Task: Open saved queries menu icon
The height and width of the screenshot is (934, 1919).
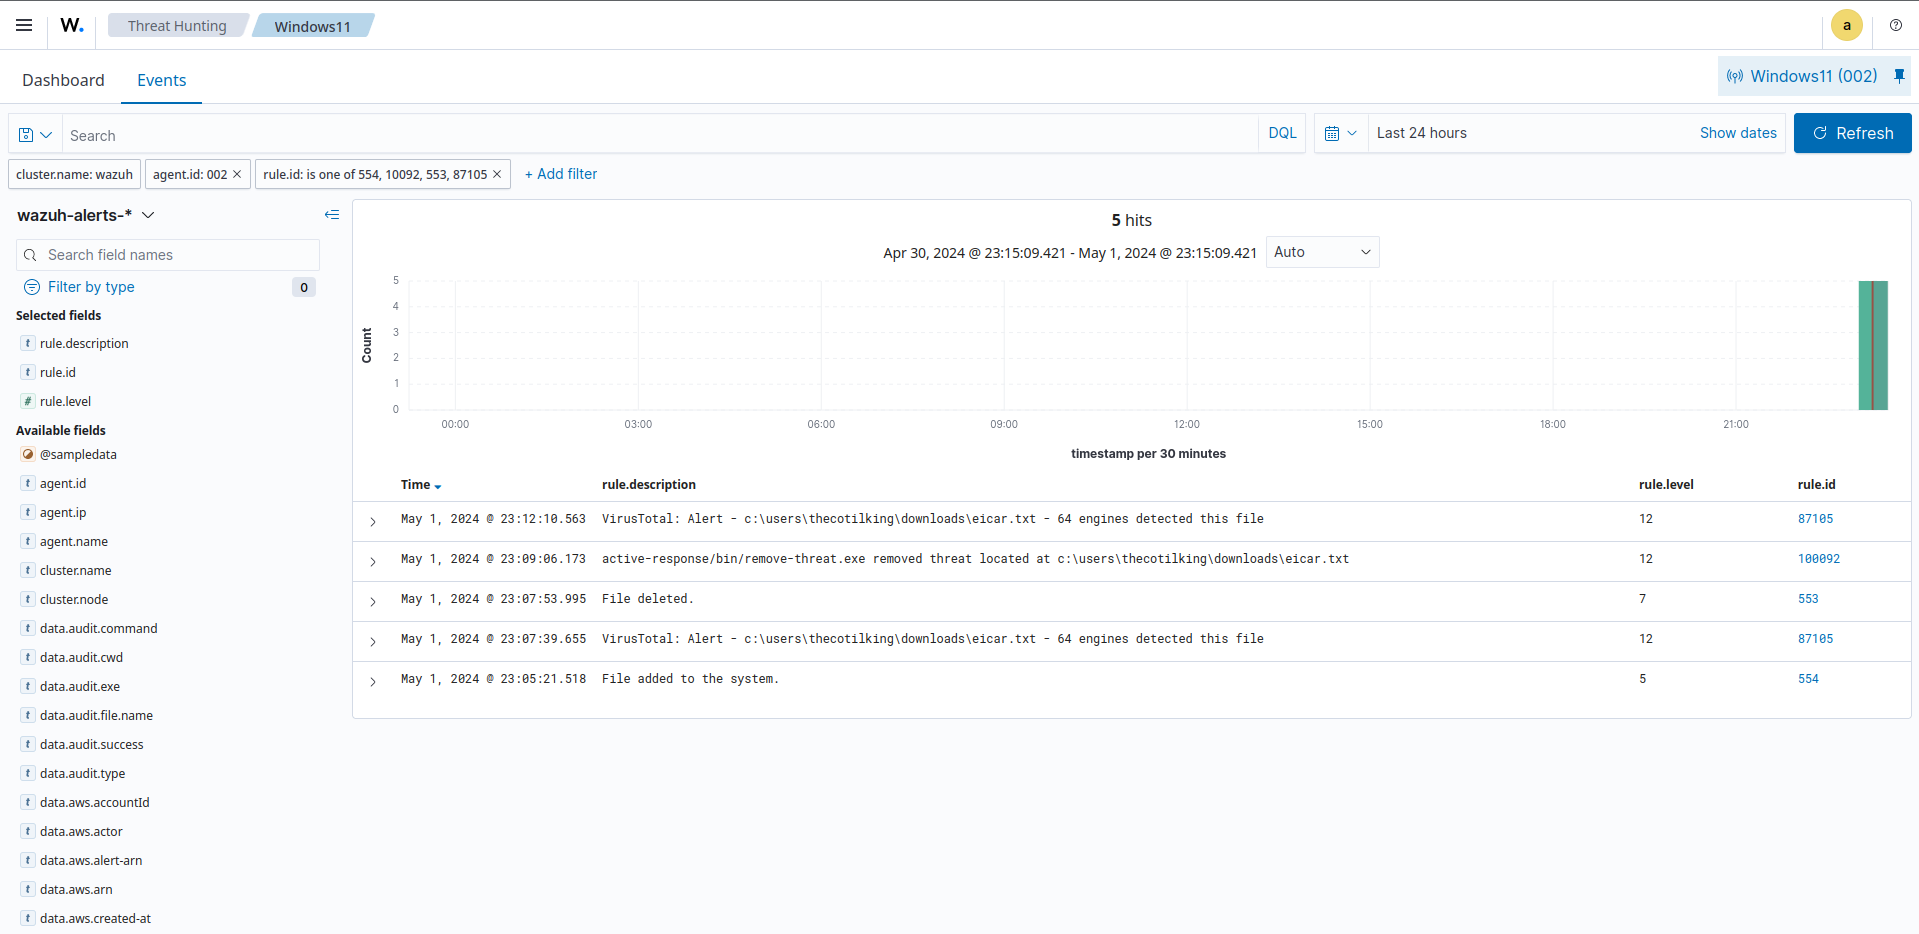Action: (35, 135)
